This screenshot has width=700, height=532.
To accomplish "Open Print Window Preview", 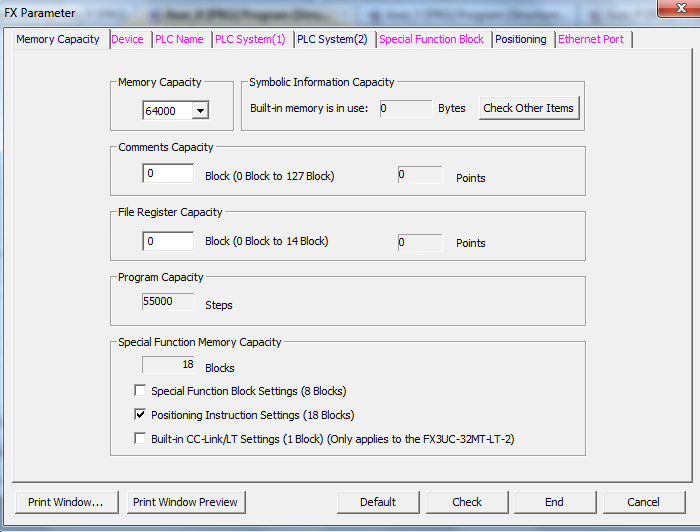I will pos(186,502).
